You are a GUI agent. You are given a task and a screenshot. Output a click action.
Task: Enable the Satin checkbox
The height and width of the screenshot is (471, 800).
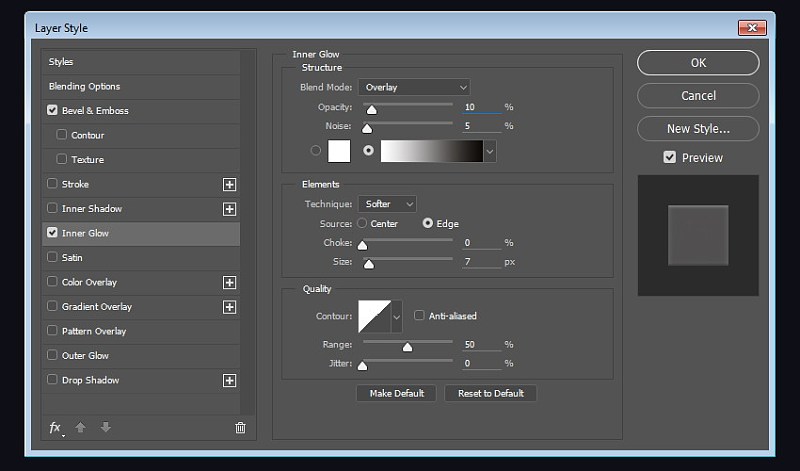point(52,257)
